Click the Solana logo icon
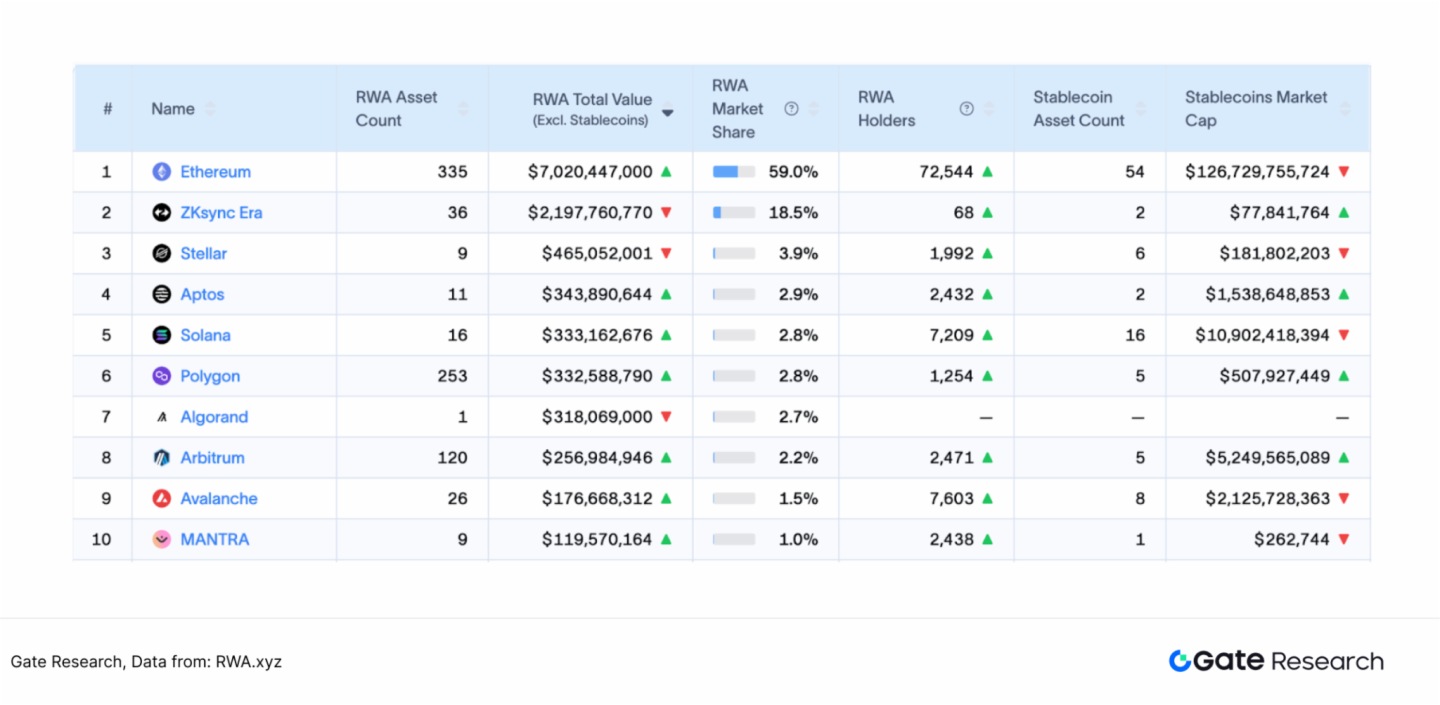The height and width of the screenshot is (705, 1440). [x=161, y=336]
